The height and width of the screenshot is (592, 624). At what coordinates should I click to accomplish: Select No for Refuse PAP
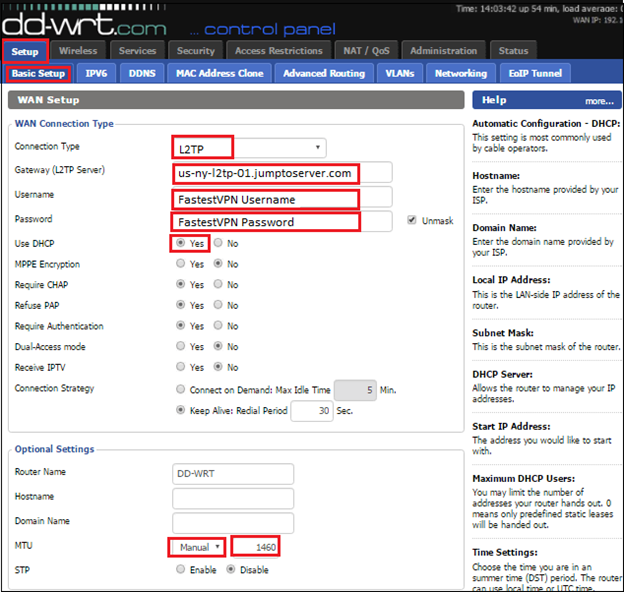point(218,305)
